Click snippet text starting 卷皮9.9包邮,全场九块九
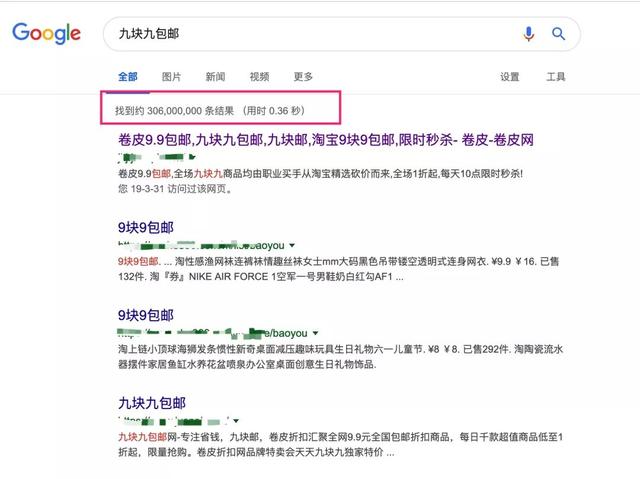 click(x=320, y=174)
